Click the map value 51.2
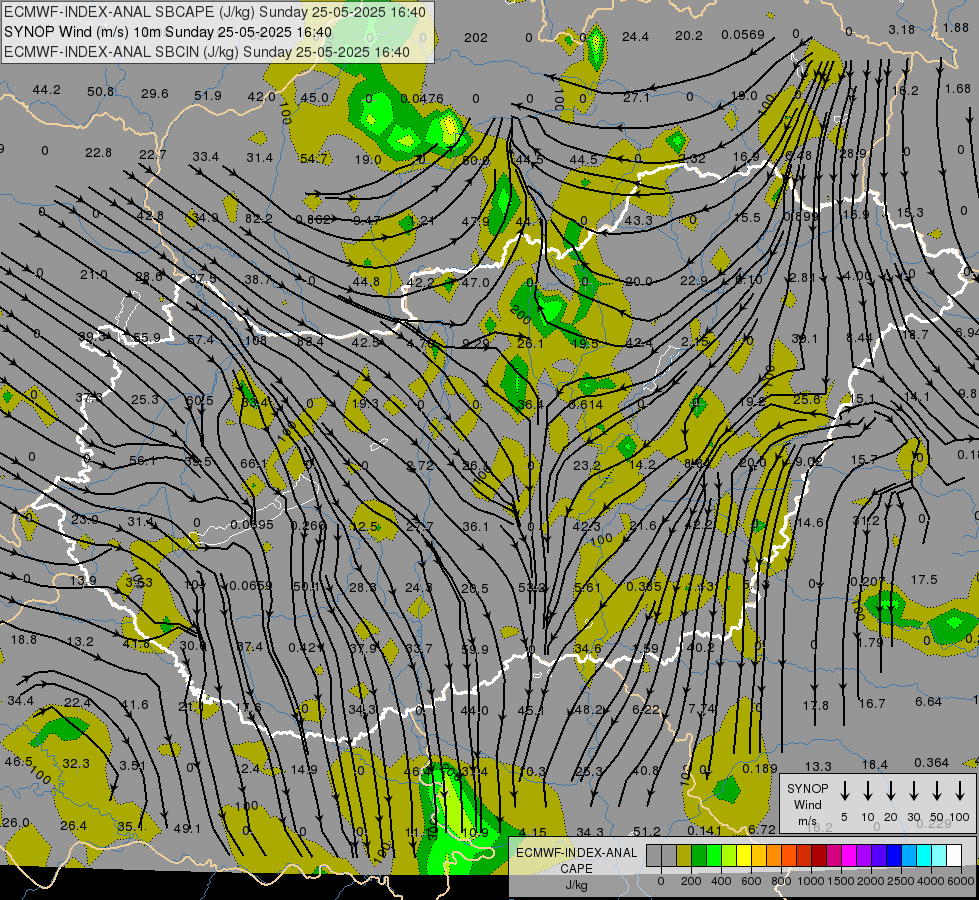Viewport: 979px width, 900px height. click(x=647, y=831)
